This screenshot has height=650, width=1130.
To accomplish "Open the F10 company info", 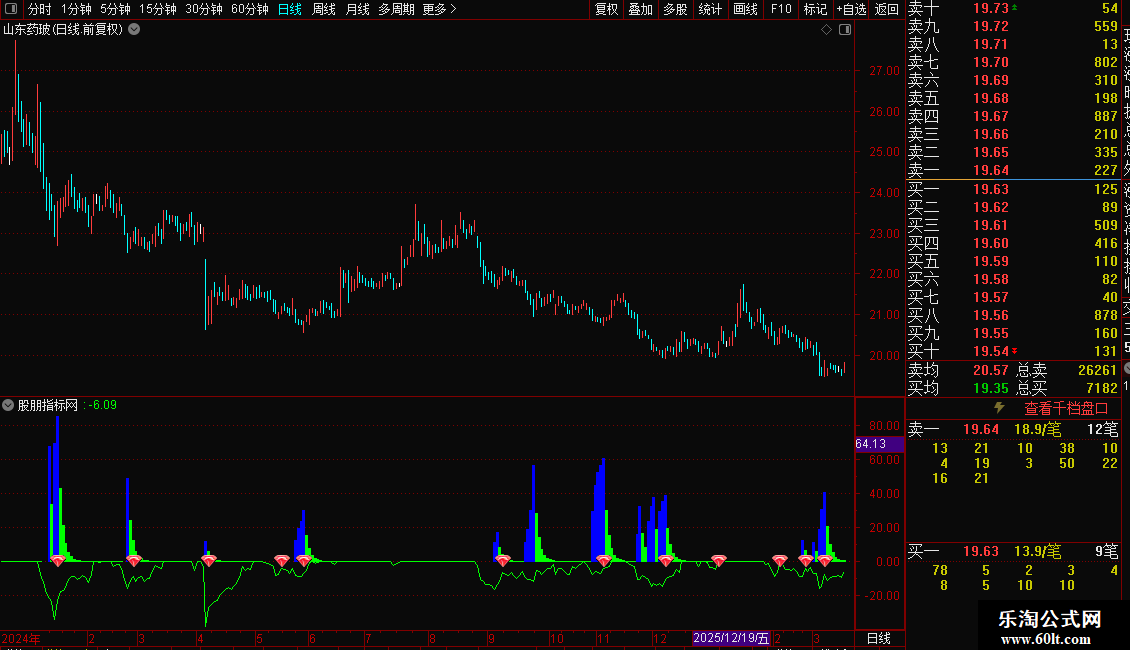I will (x=780, y=9).
